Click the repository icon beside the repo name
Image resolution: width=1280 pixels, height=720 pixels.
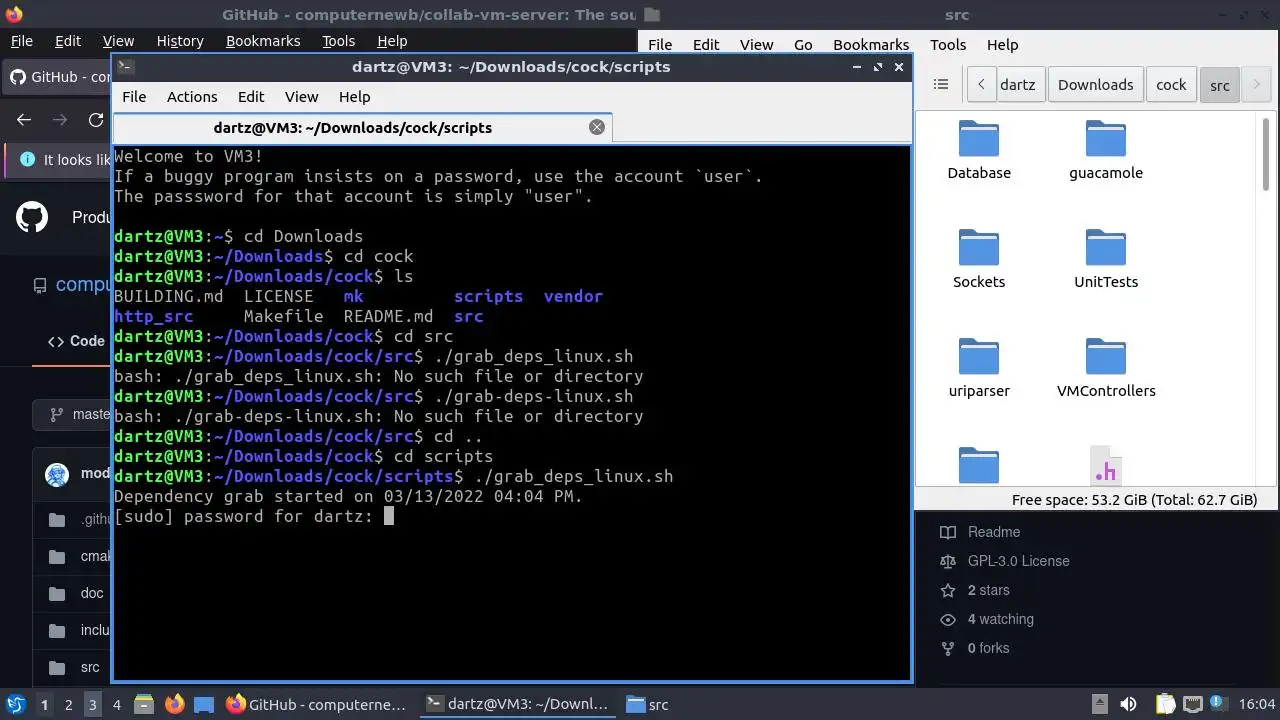[40, 285]
